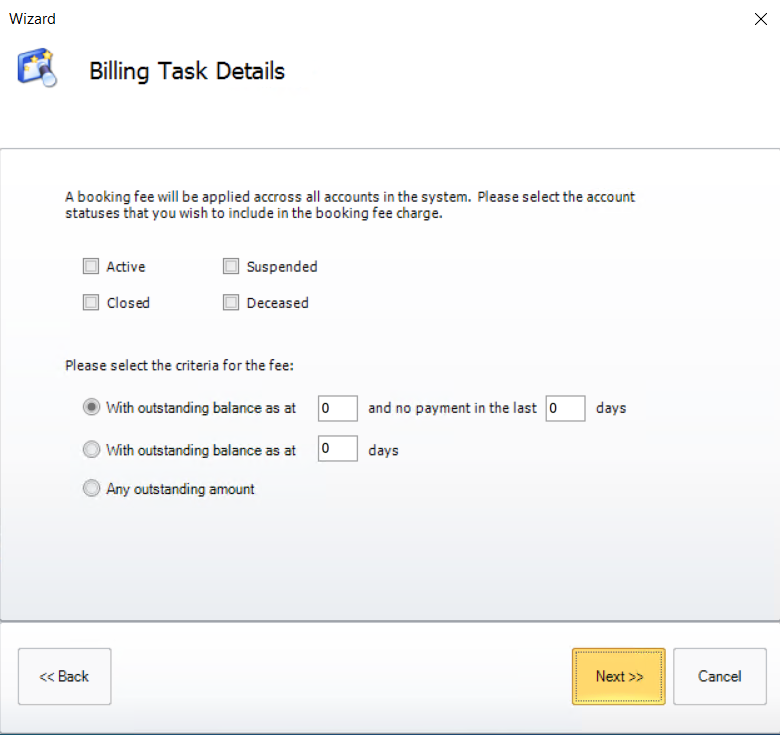Select the balance and no payment radio option
The width and height of the screenshot is (780, 735).
click(92, 408)
